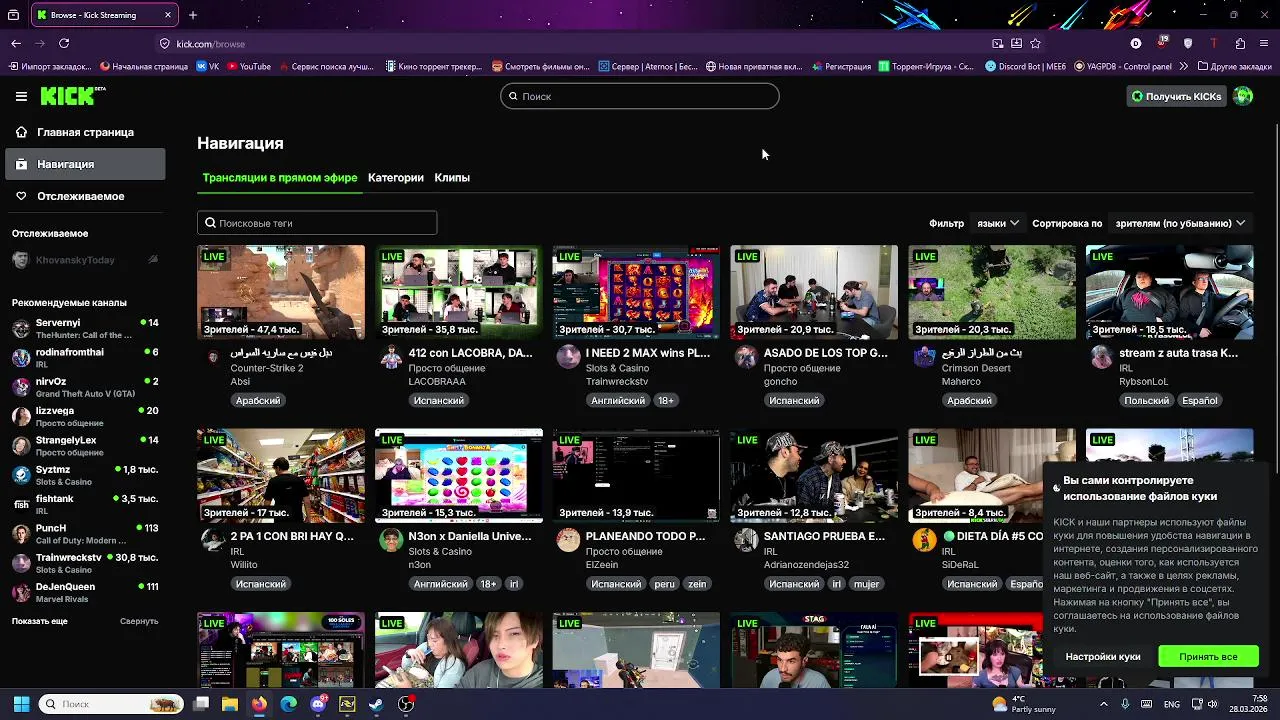1280x720 pixels.
Task: Open the hamburger sidebar menu
Action: pyautogui.click(x=21, y=96)
